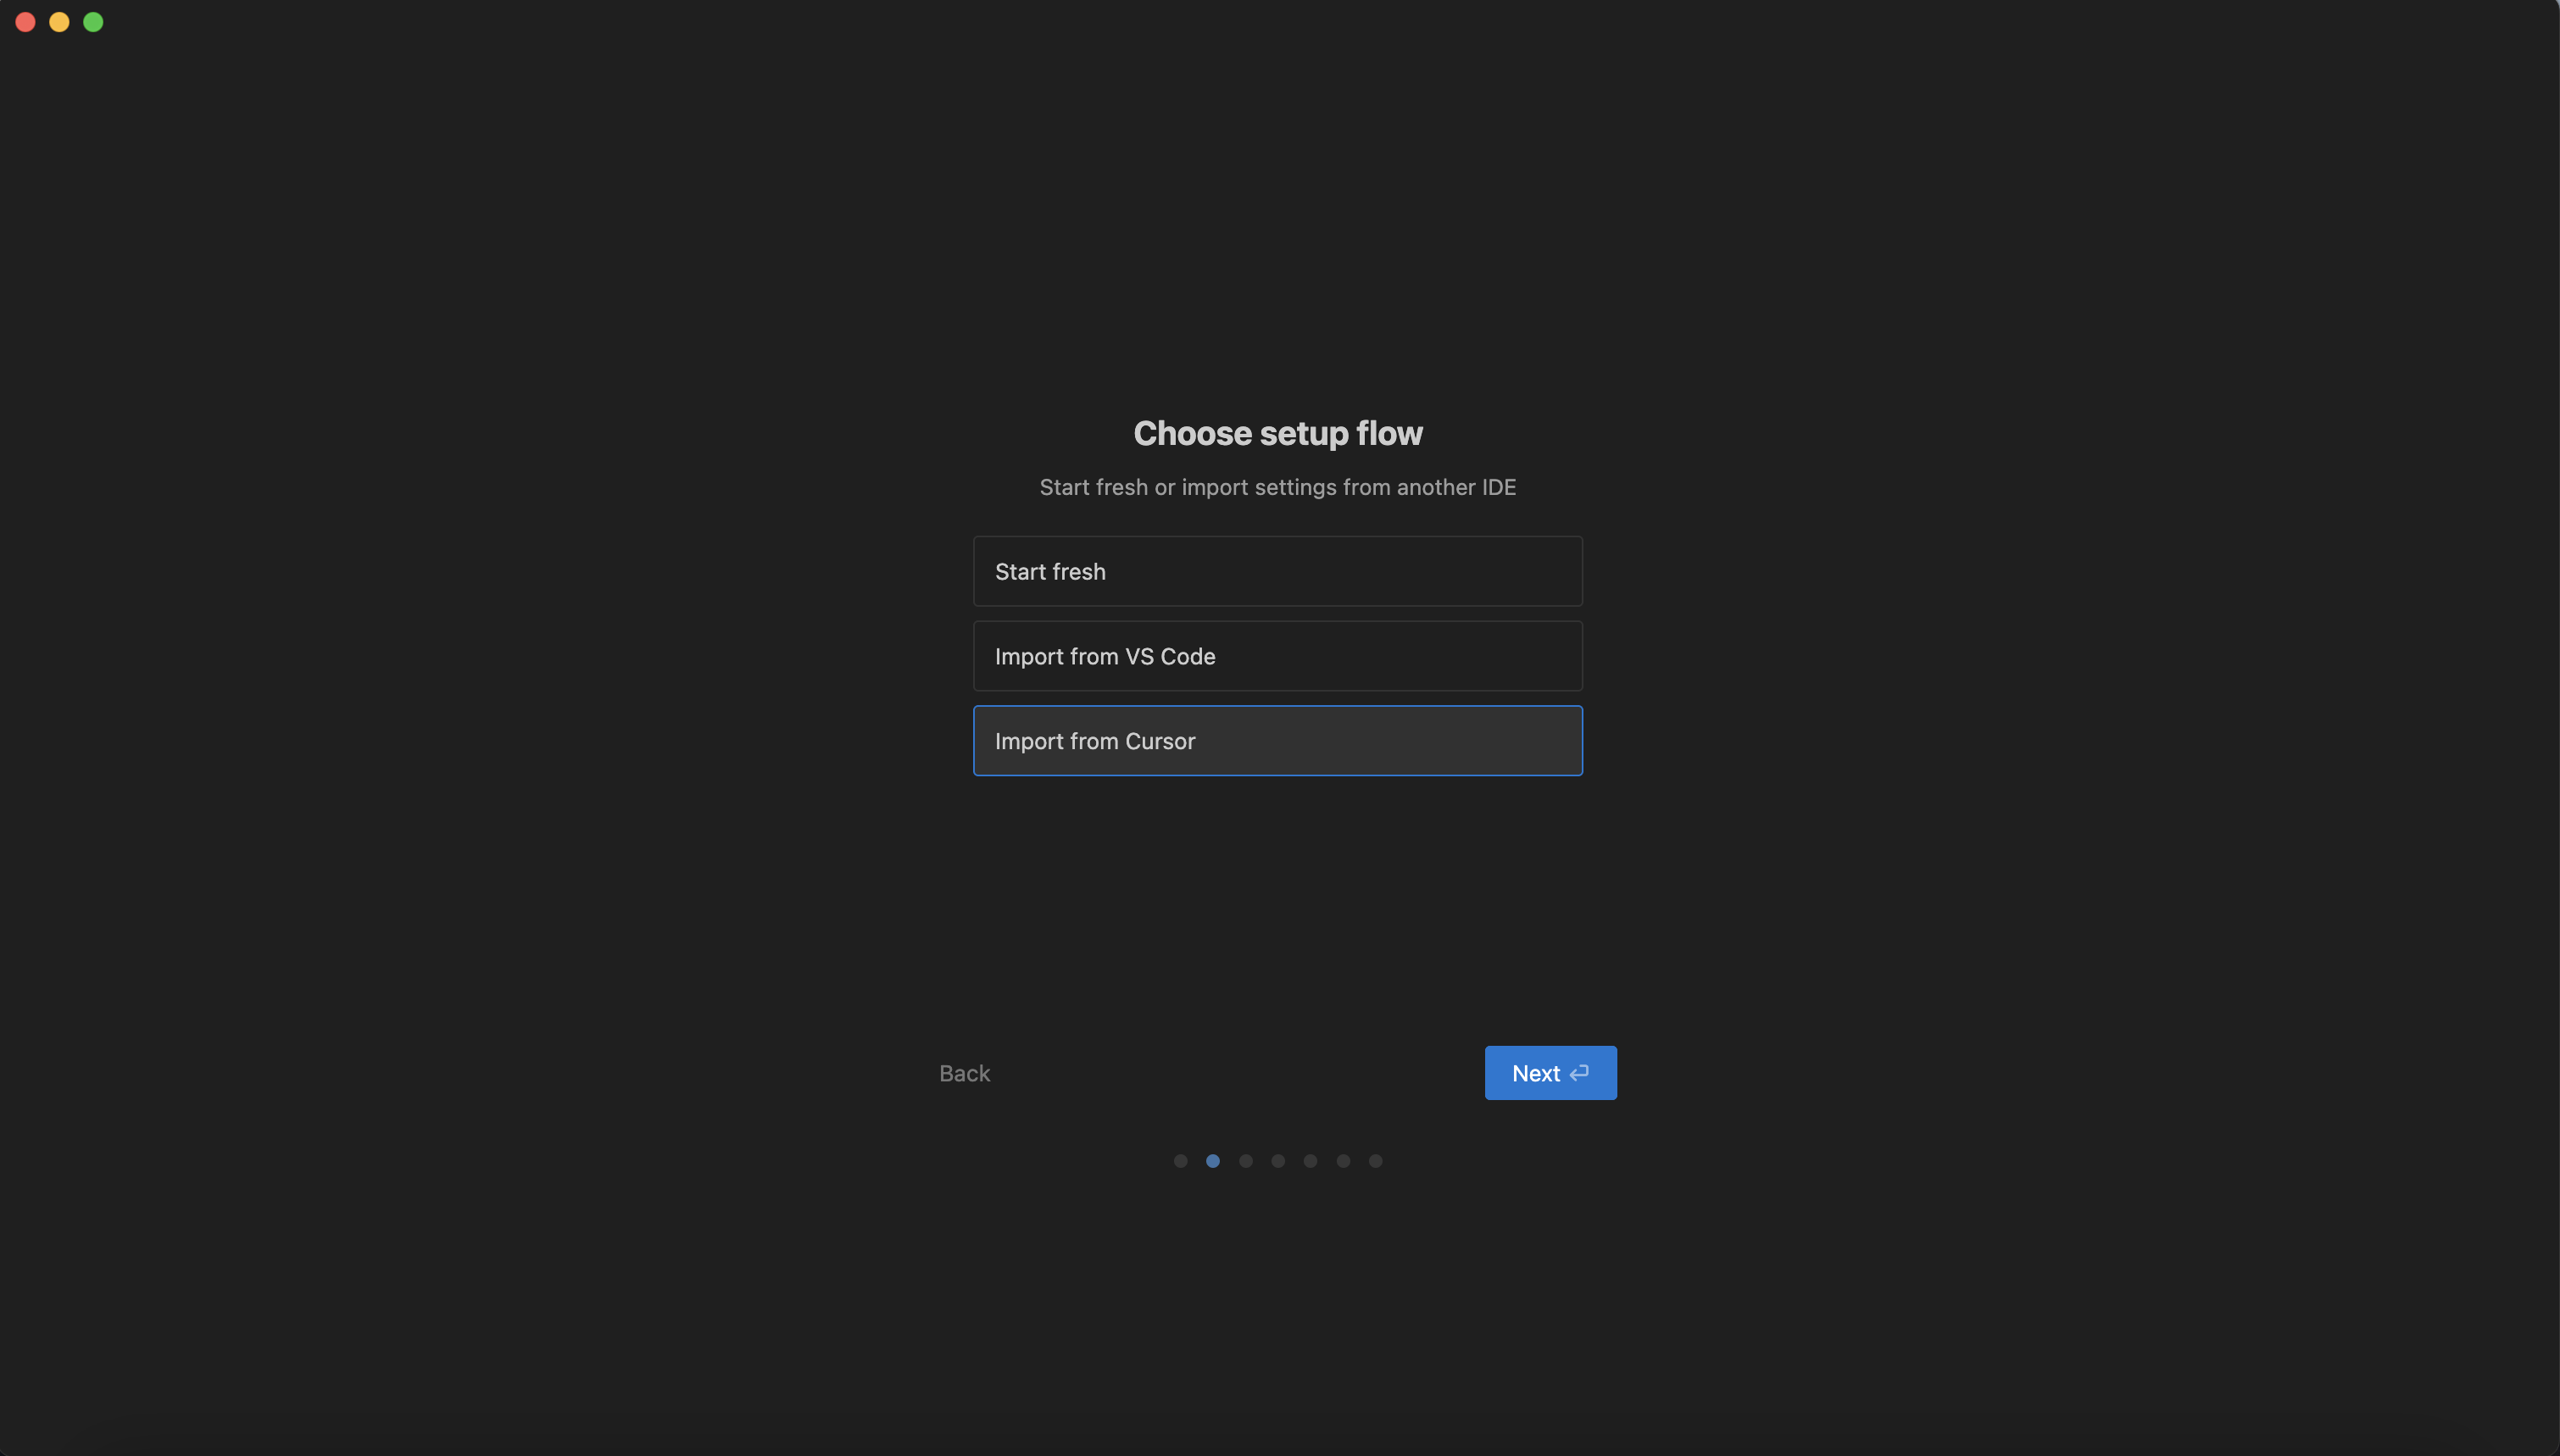Jump to the fourth pagination dot
2560x1456 pixels.
click(1278, 1161)
